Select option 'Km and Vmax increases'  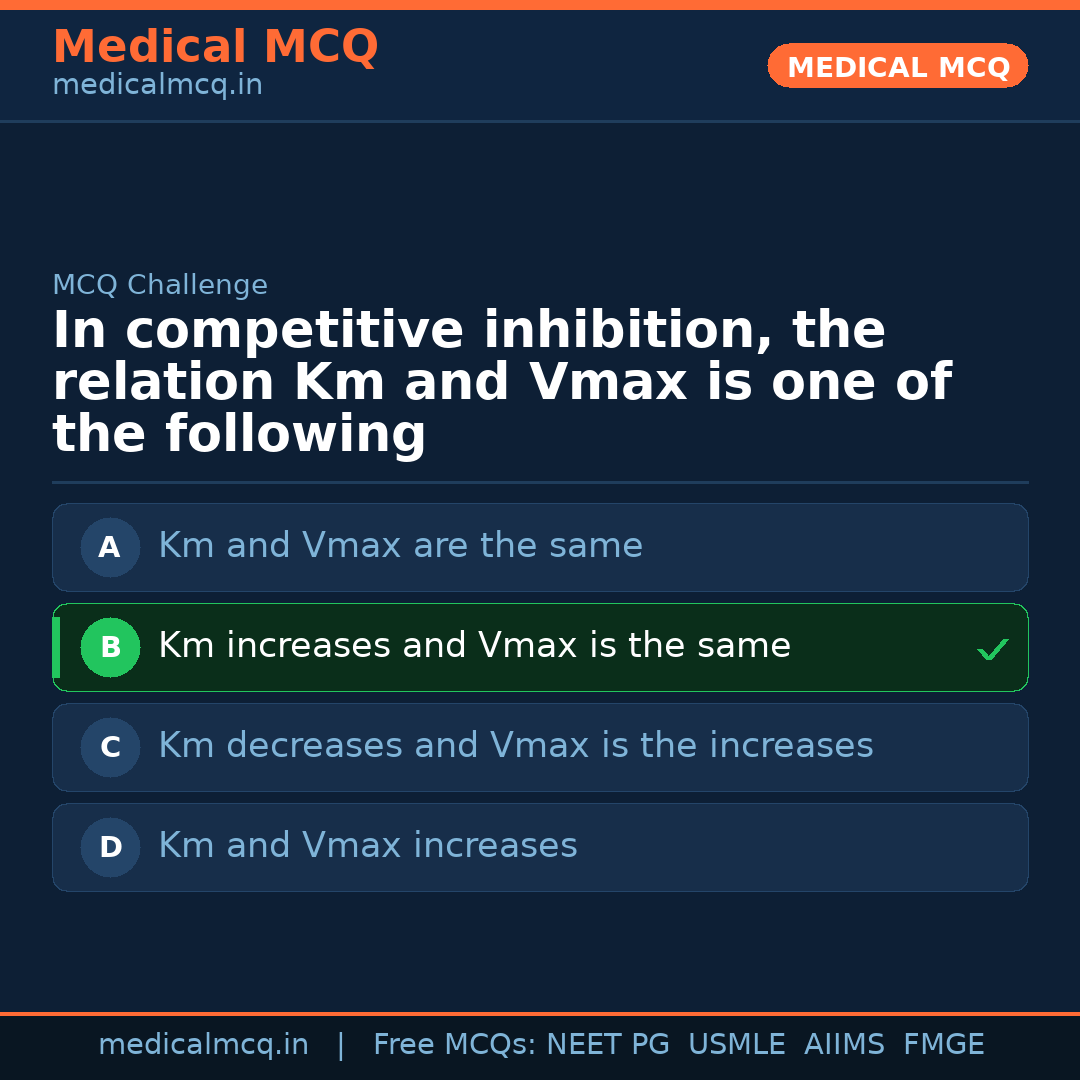tap(367, 846)
